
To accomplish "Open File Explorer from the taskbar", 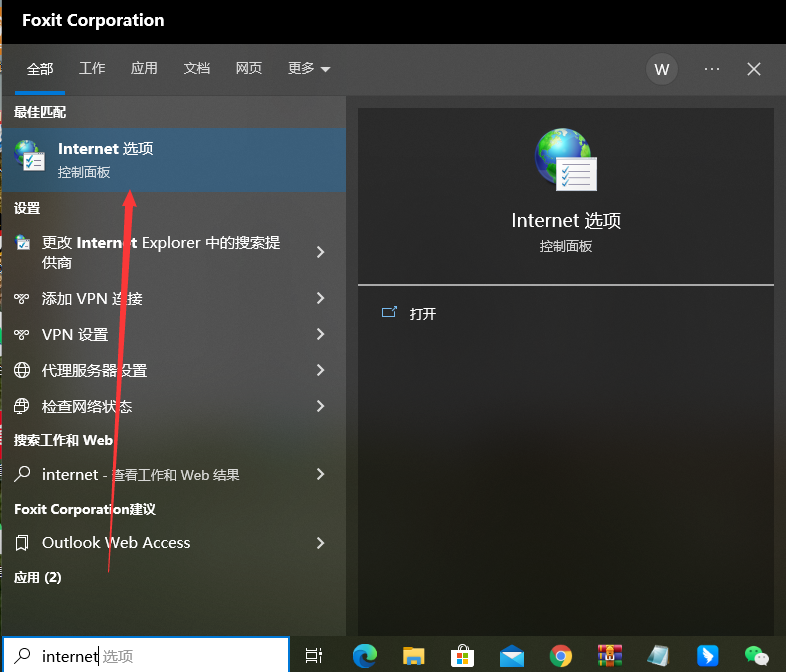I will (414, 656).
